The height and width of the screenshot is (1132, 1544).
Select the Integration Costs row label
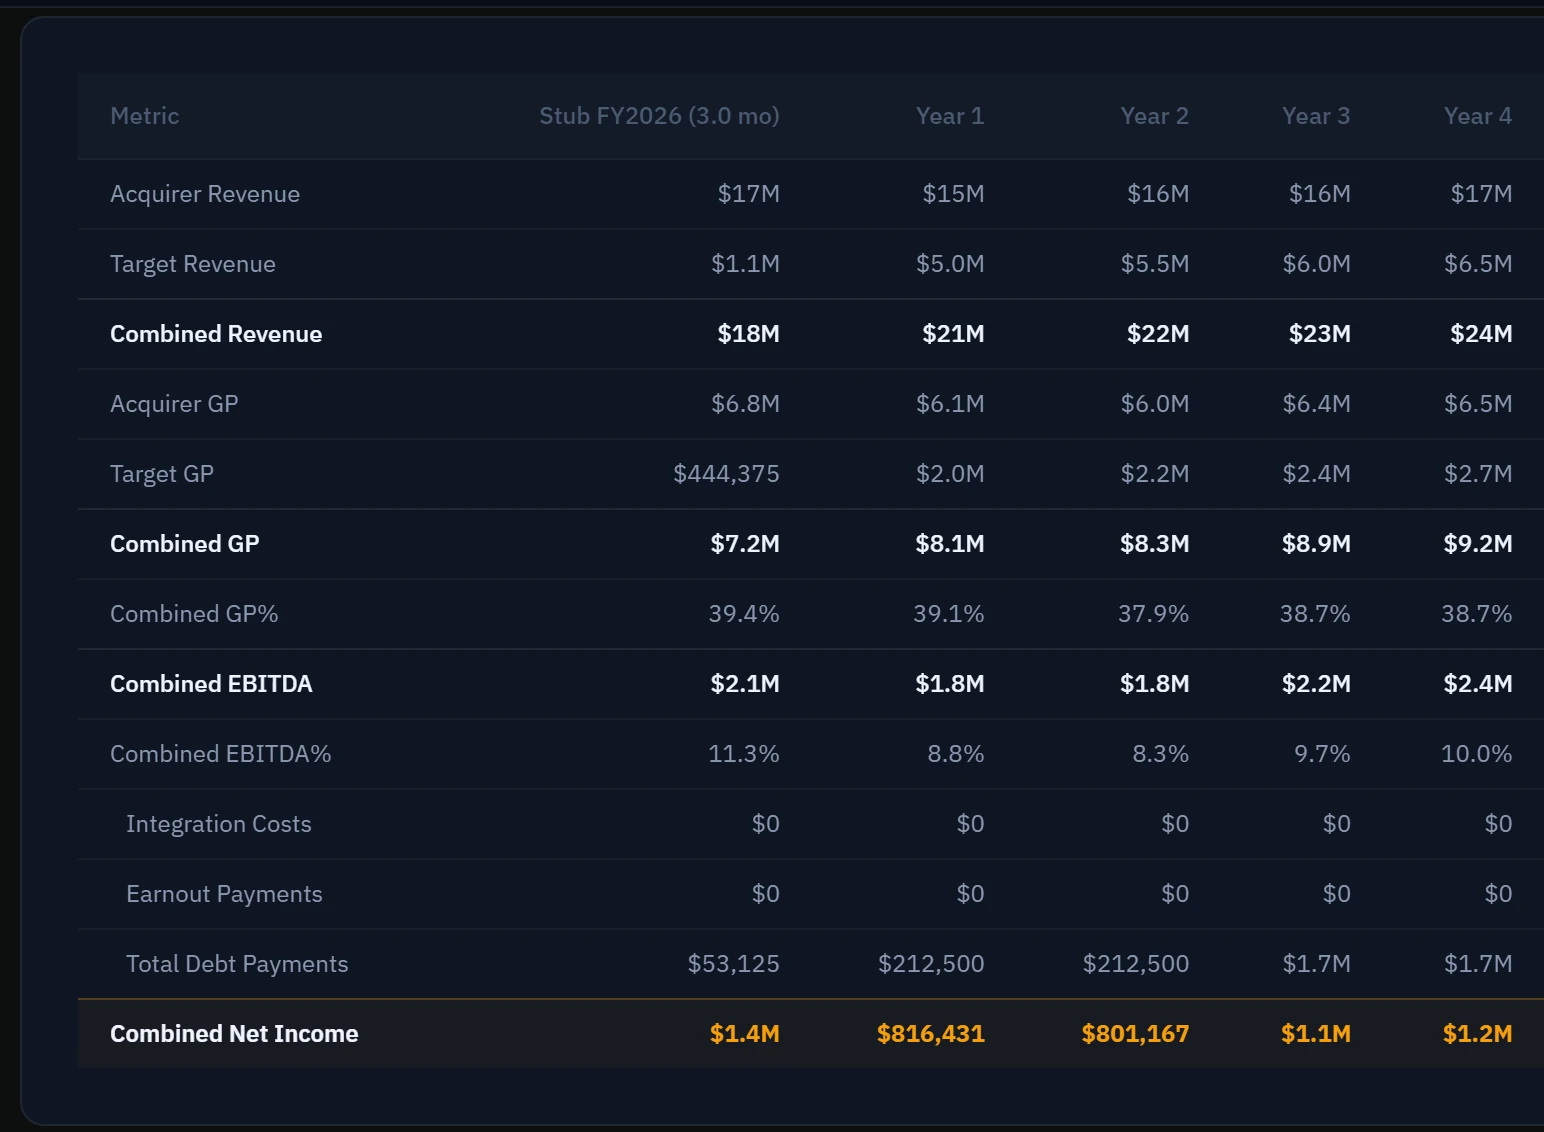coord(219,824)
